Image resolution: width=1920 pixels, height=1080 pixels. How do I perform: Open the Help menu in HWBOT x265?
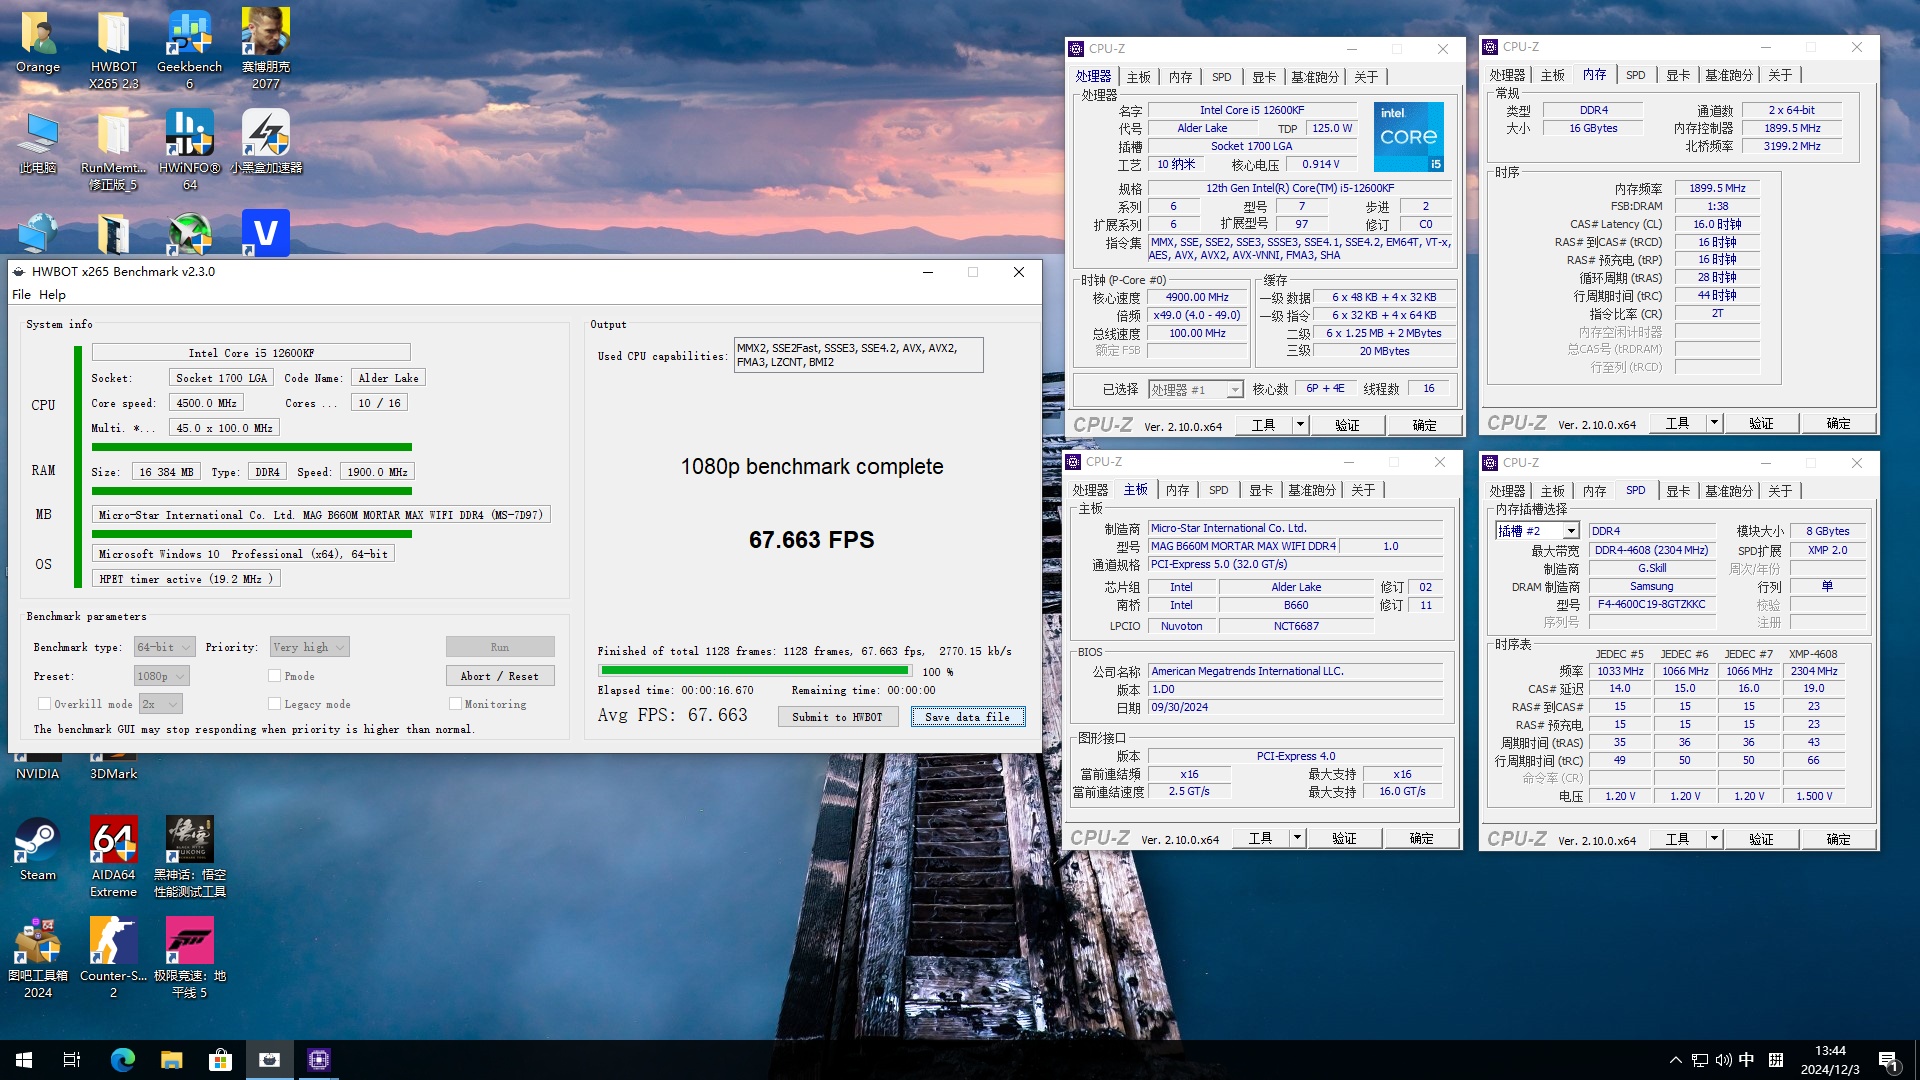52,295
